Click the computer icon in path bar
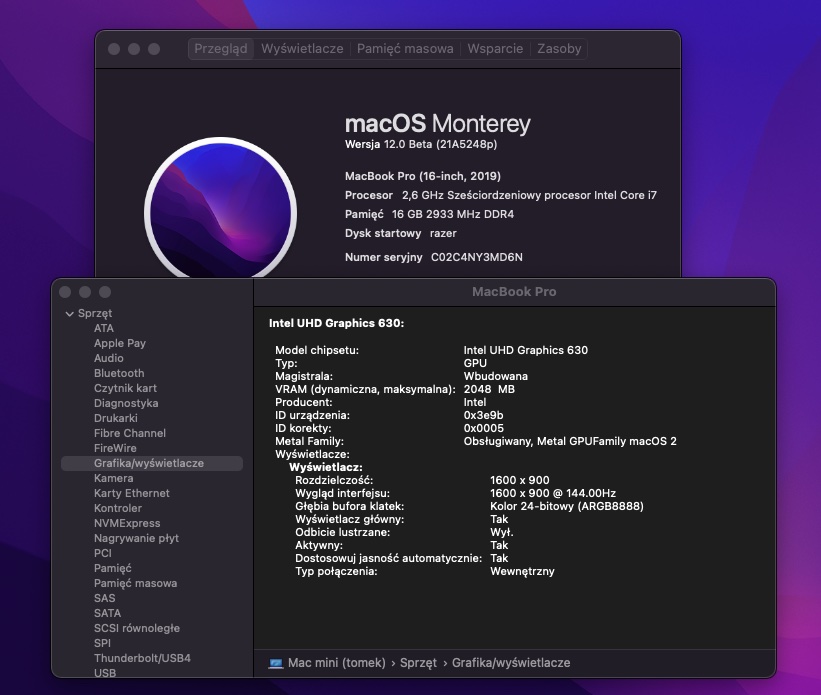Viewport: 821px width, 695px height. 275,664
